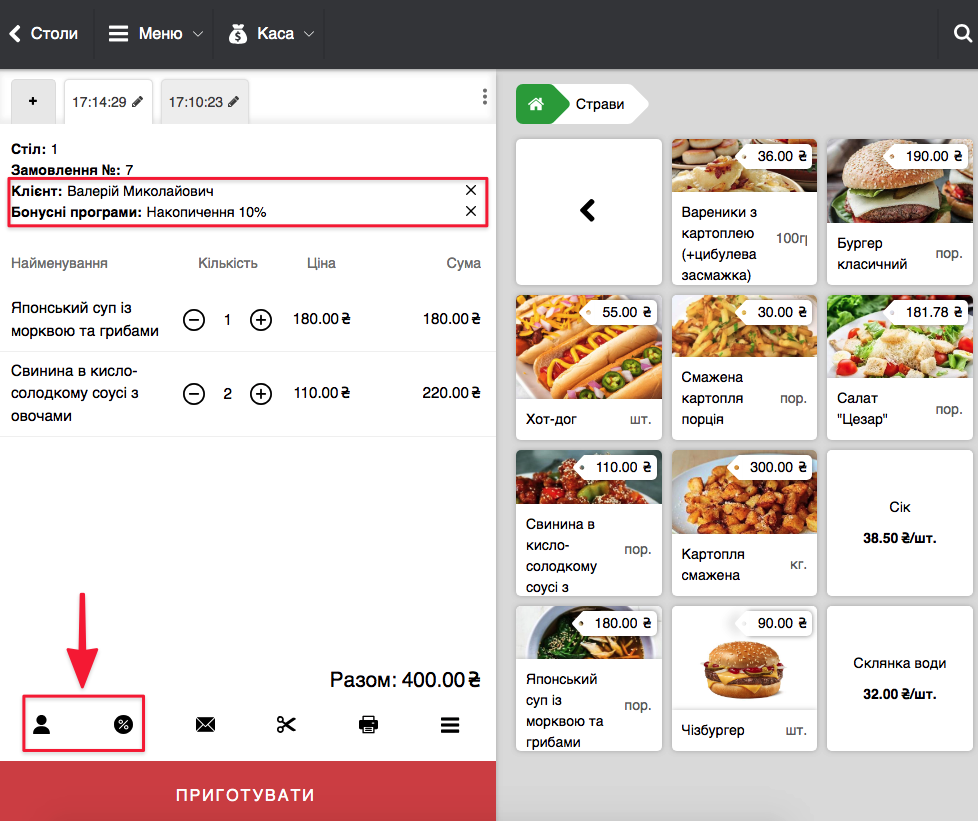Image resolution: width=978 pixels, height=821 pixels.
Task: Open the search magnifier icon
Action: (962, 34)
